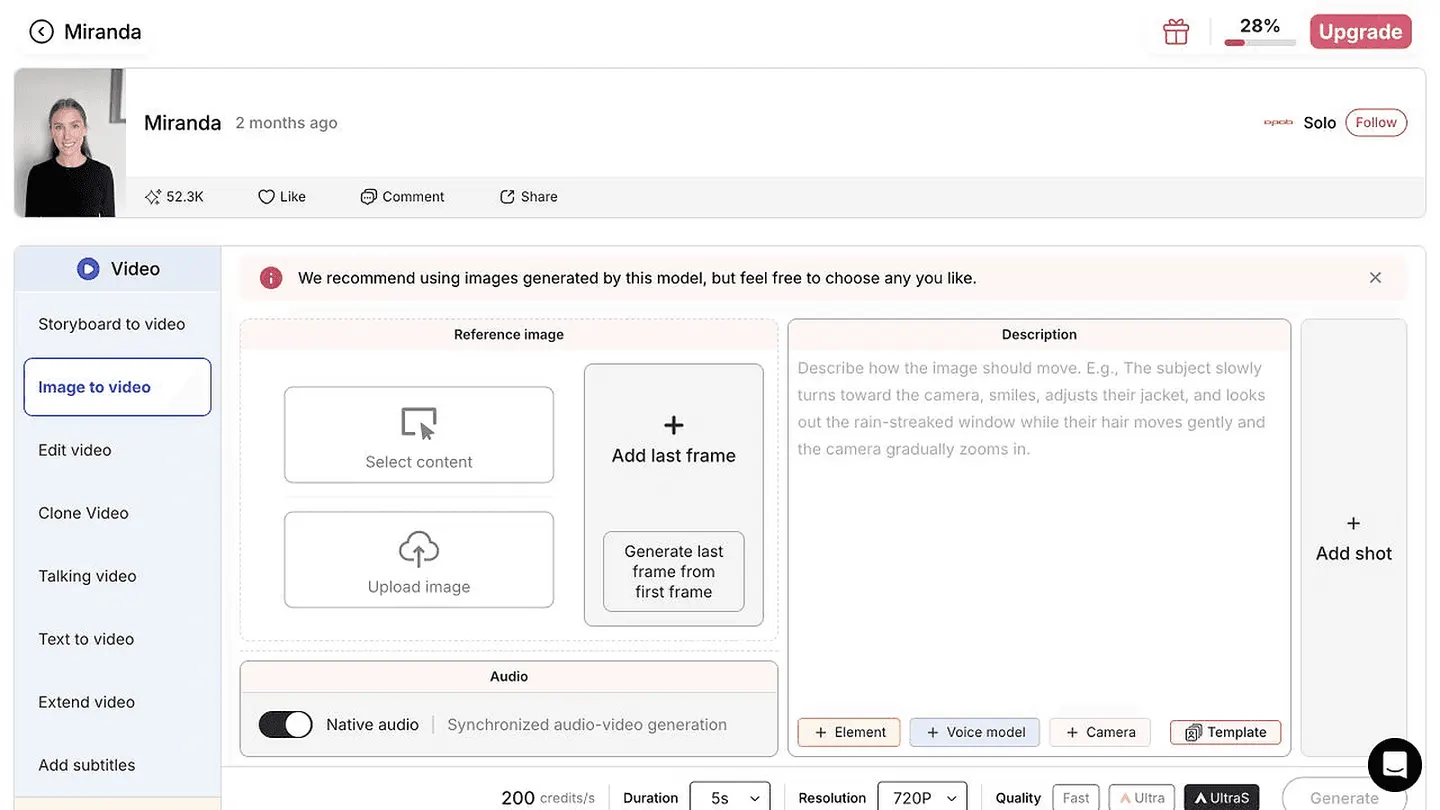Click the Share icon

tap(507, 197)
